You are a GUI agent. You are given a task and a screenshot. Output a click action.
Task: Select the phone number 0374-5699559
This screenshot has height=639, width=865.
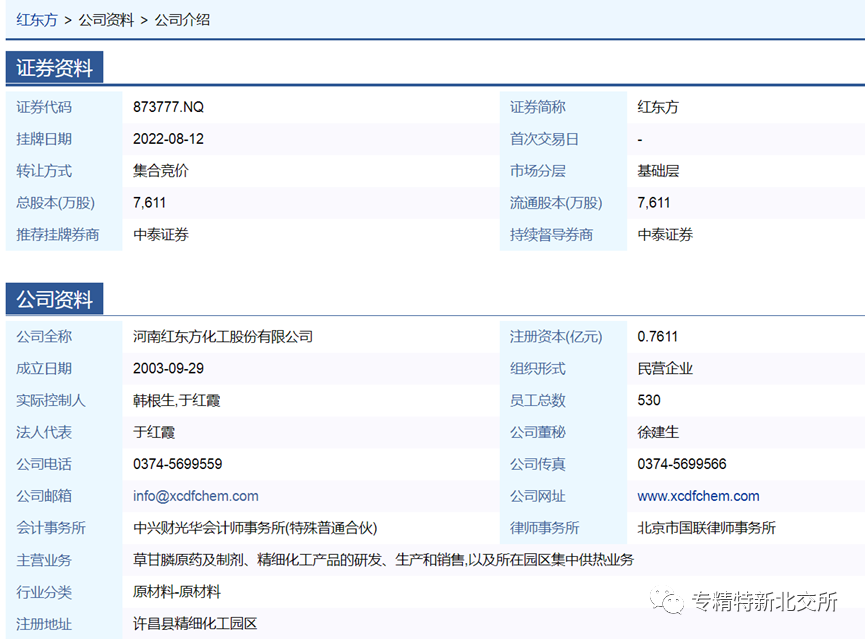177,464
